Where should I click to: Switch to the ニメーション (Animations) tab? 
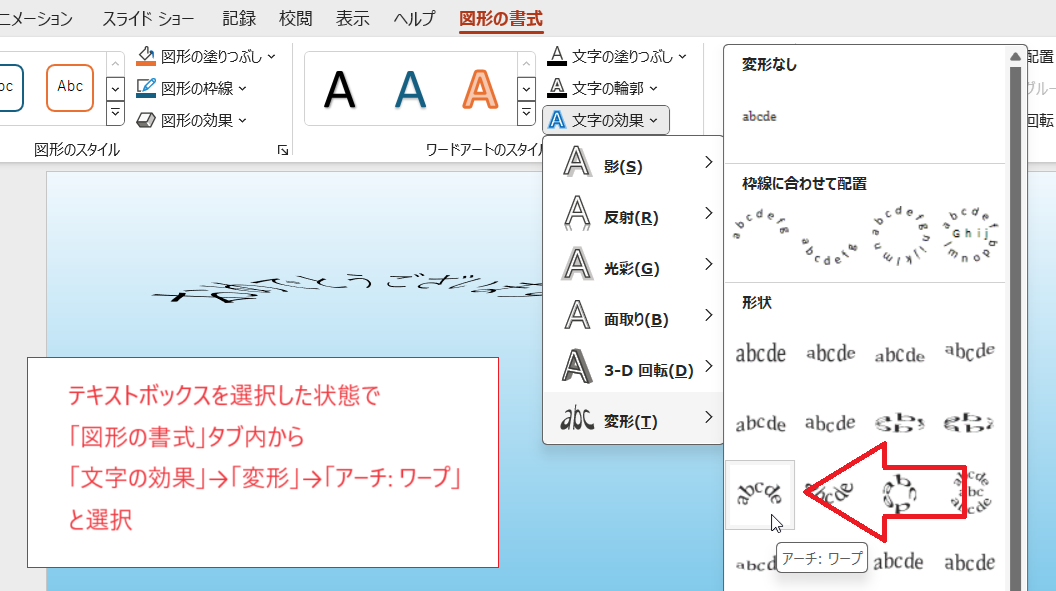pos(36,18)
